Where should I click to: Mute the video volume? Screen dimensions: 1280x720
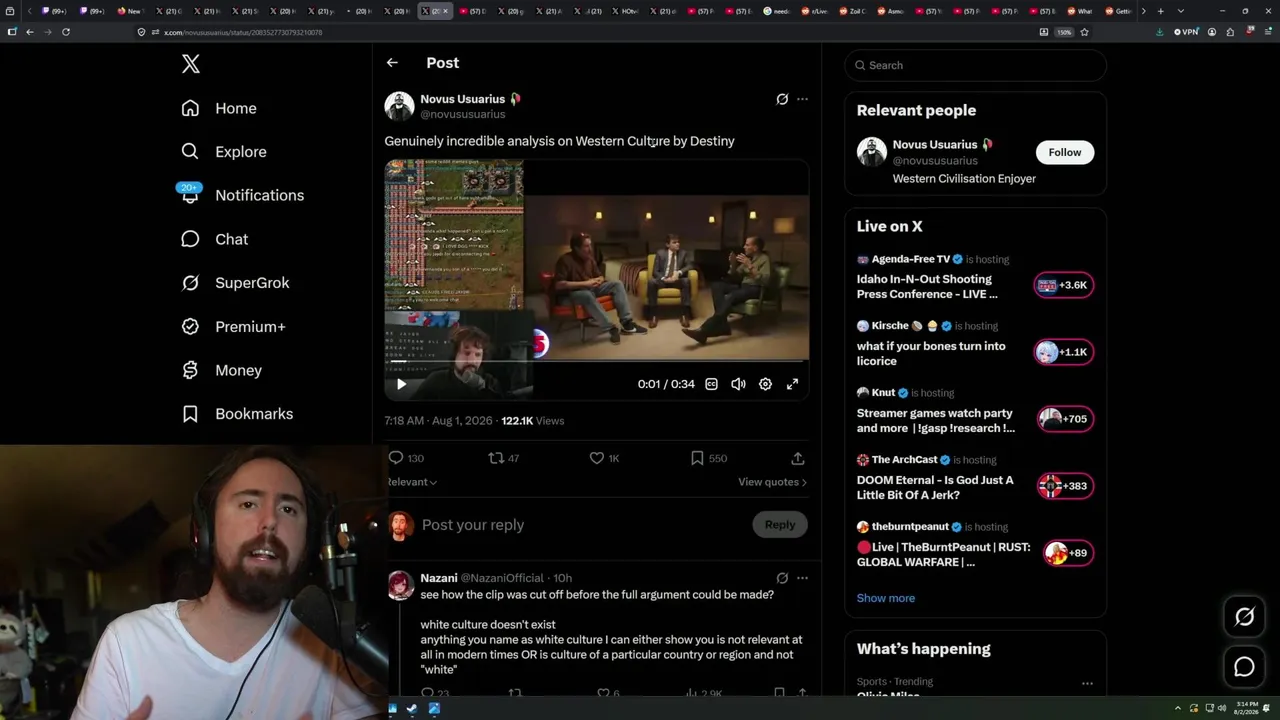(738, 384)
